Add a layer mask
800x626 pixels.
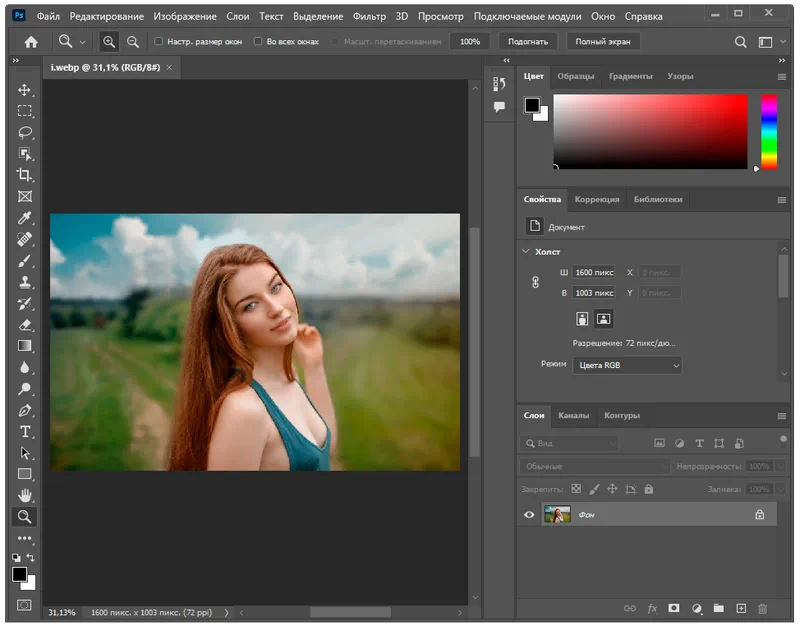[x=674, y=608]
